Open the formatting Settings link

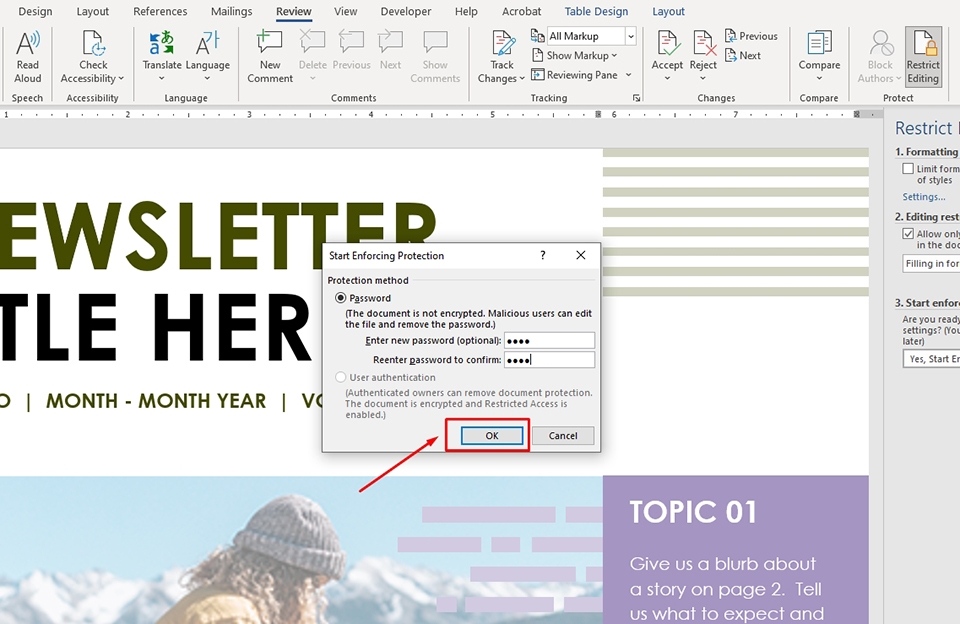[923, 197]
